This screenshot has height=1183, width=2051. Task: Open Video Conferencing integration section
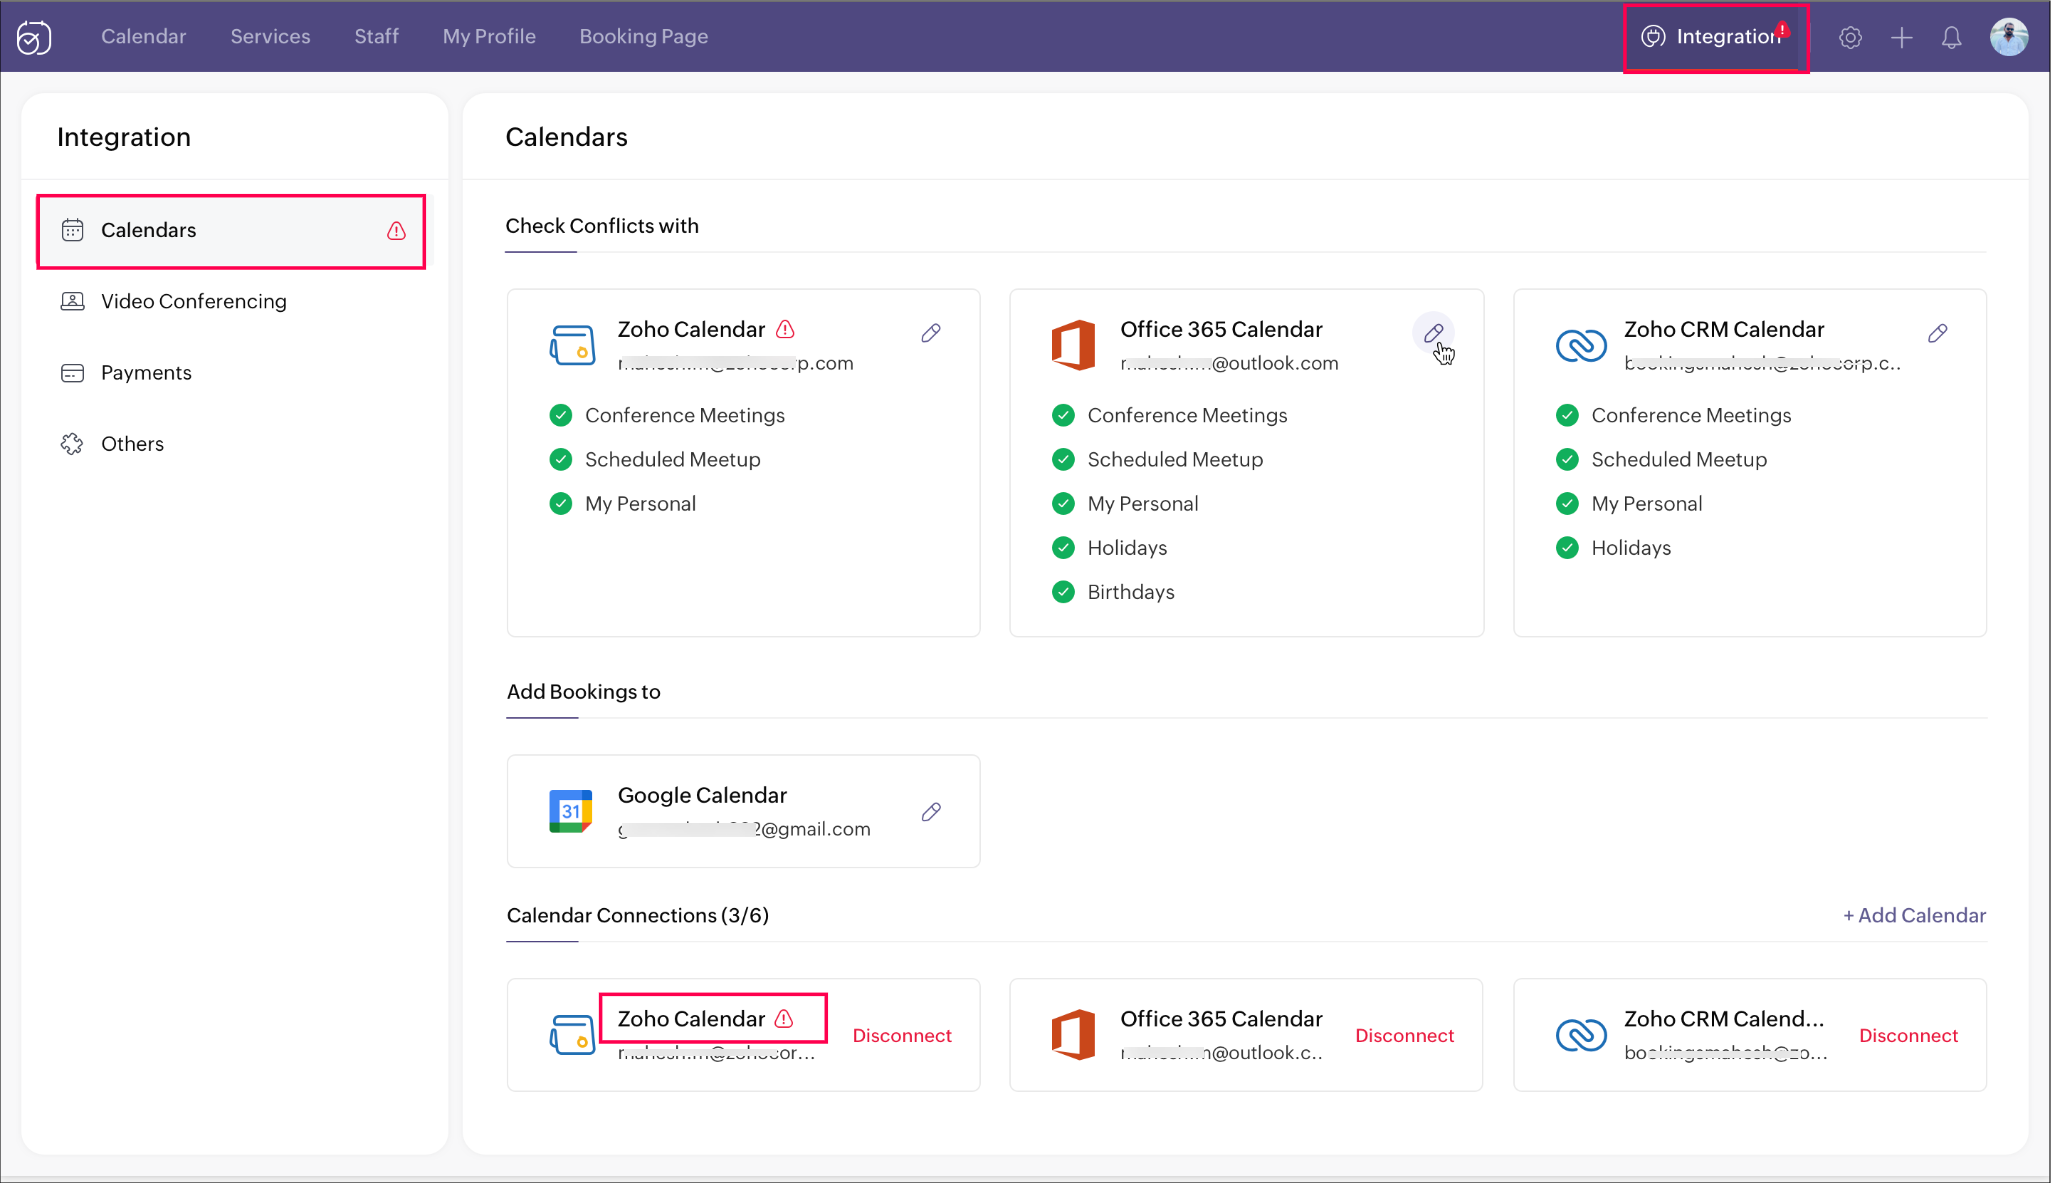[x=193, y=301]
